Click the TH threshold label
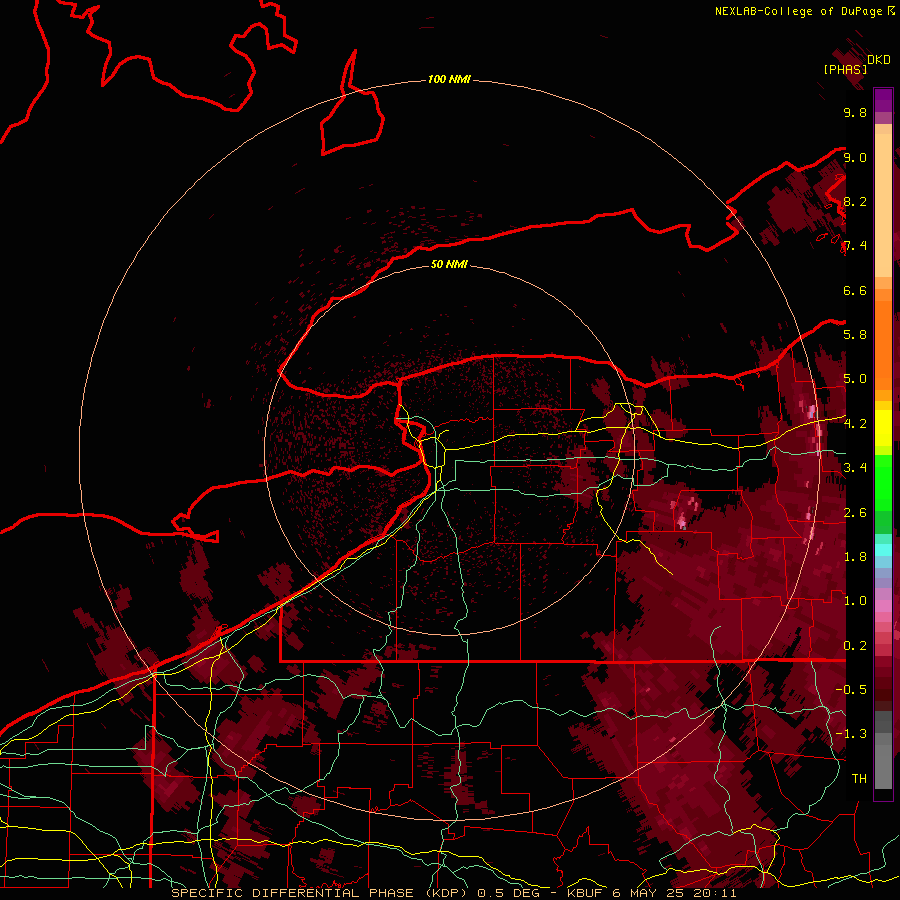The image size is (900, 900). pyautogui.click(x=859, y=779)
